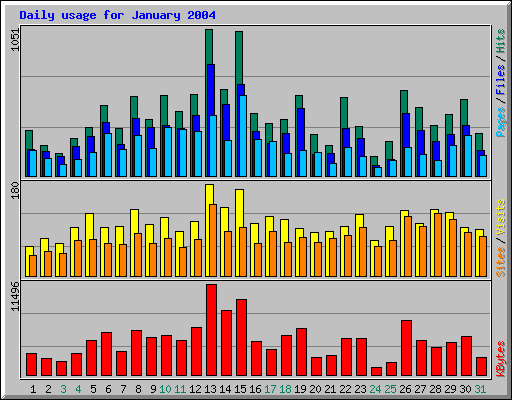The image size is (512, 400).
Task: Click the 'Daily usage for January 2004' title
Action: coord(117,15)
